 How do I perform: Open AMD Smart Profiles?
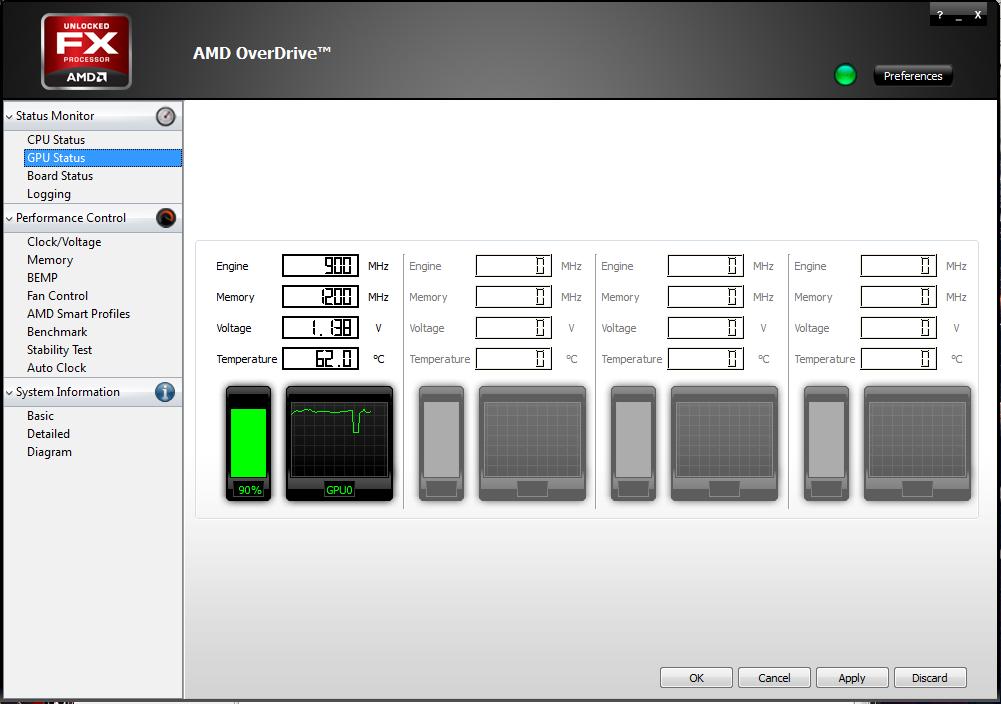79,313
